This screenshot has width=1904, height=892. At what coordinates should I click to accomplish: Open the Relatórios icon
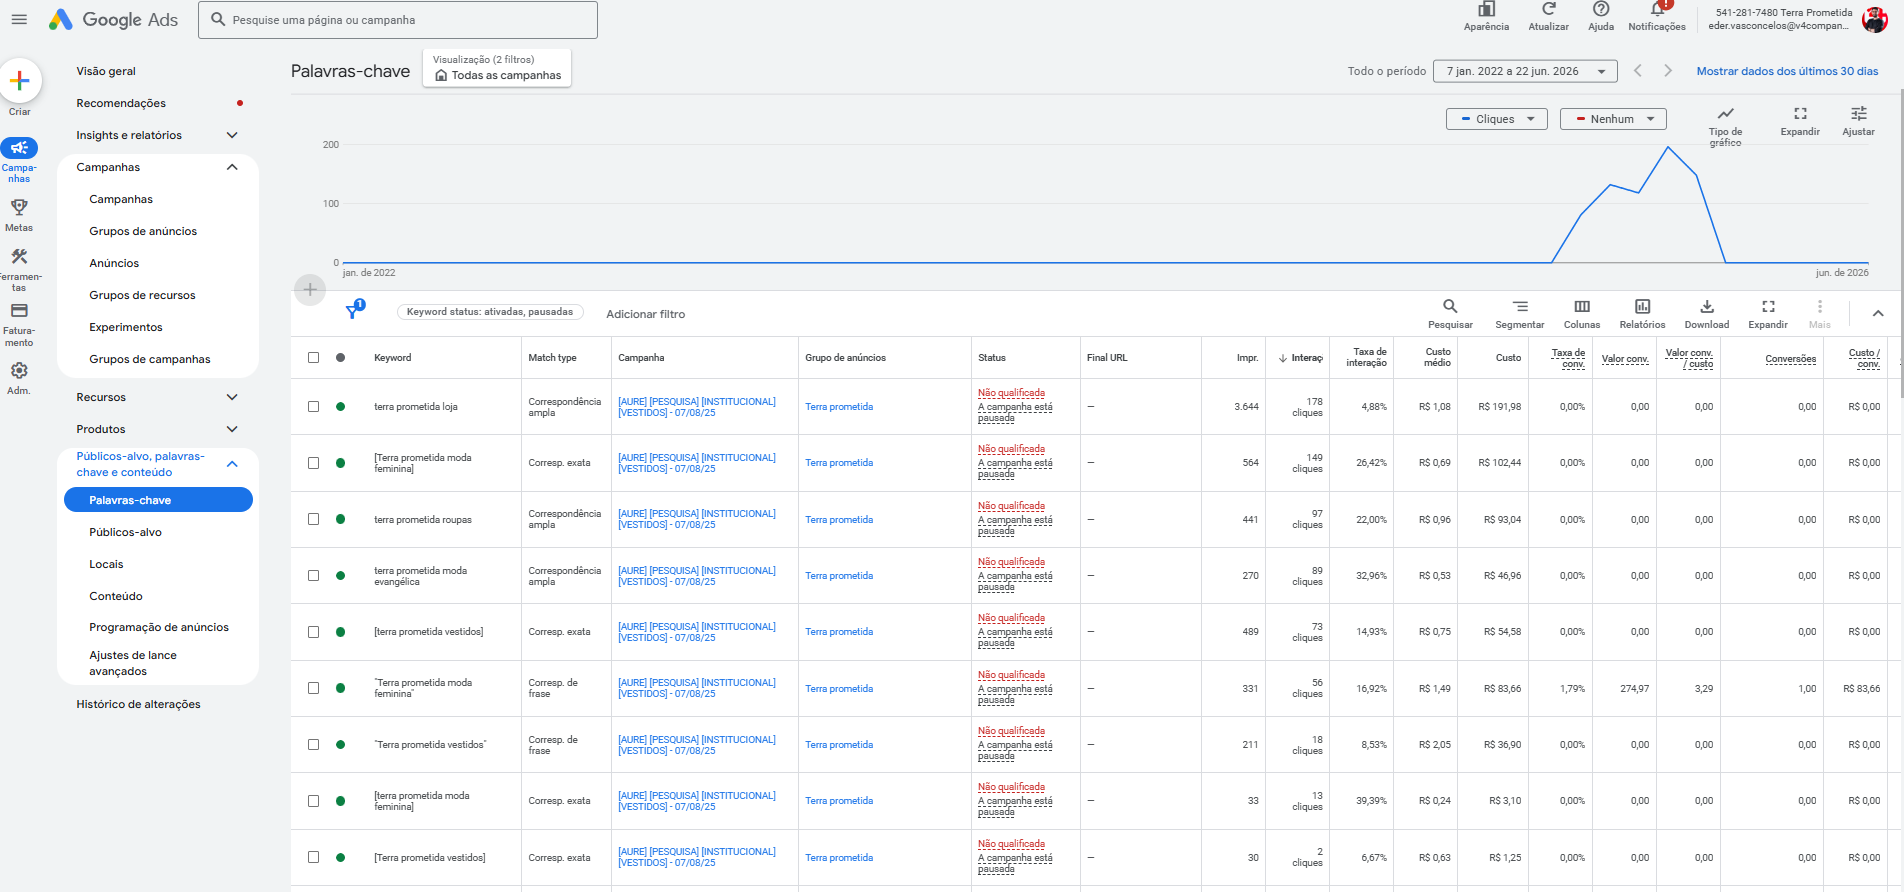coord(1642,306)
